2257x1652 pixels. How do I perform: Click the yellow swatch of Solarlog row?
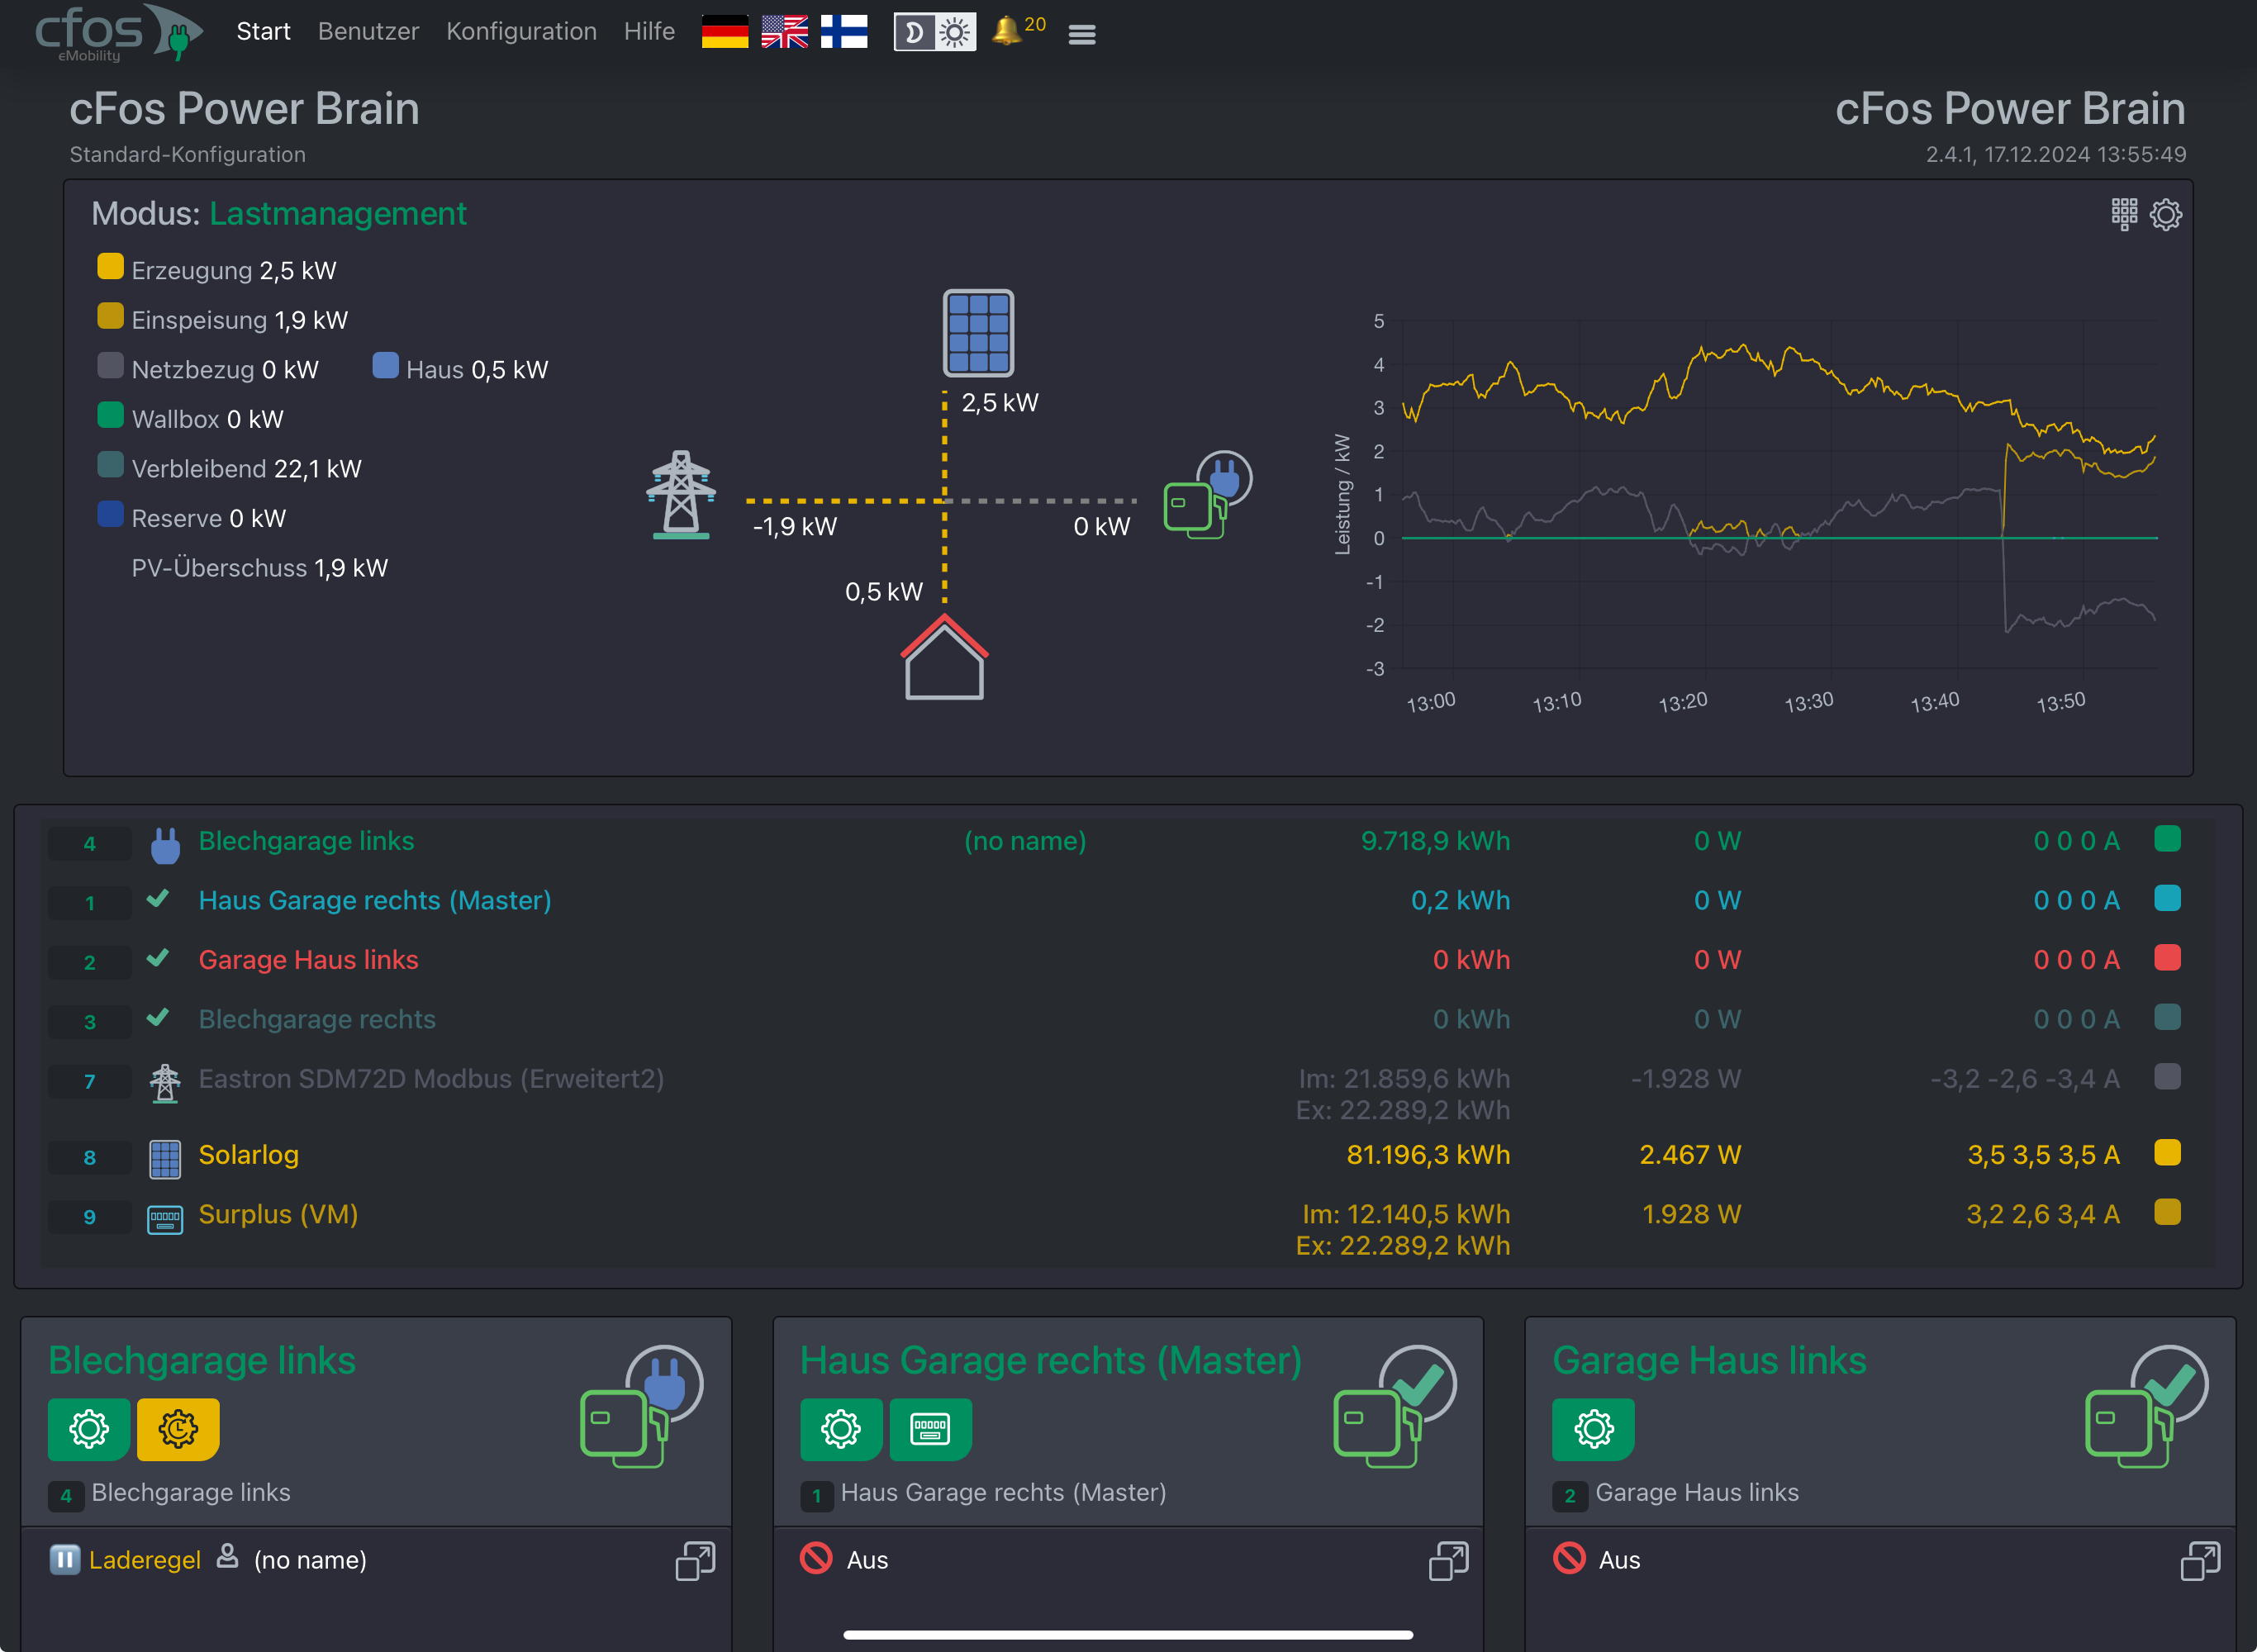2167,1152
